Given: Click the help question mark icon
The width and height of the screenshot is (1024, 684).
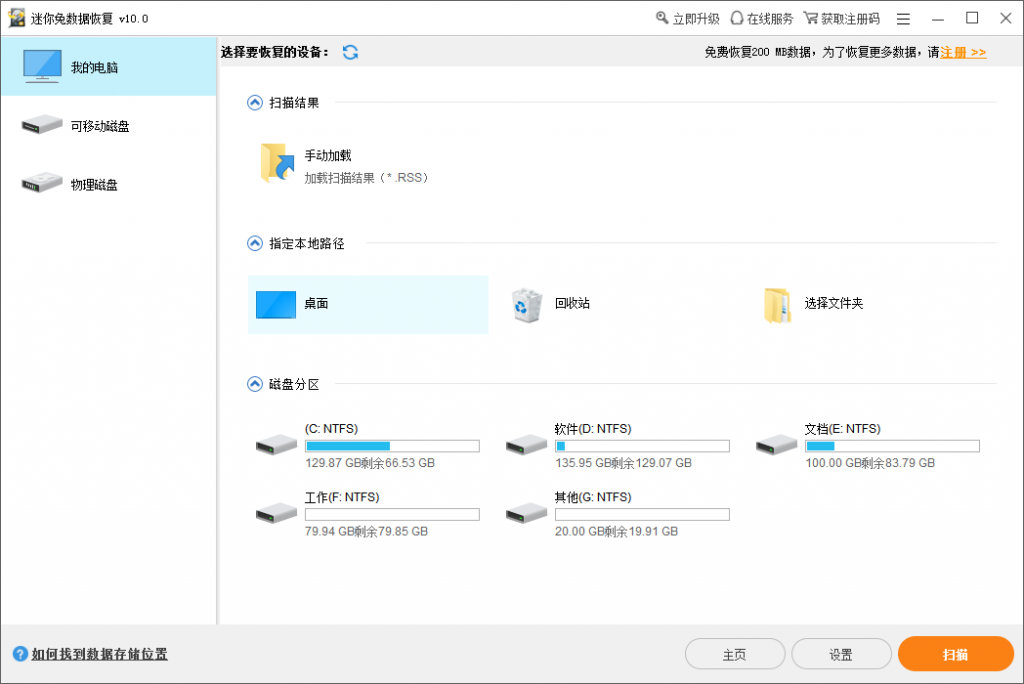Looking at the screenshot, I should click(x=20, y=653).
